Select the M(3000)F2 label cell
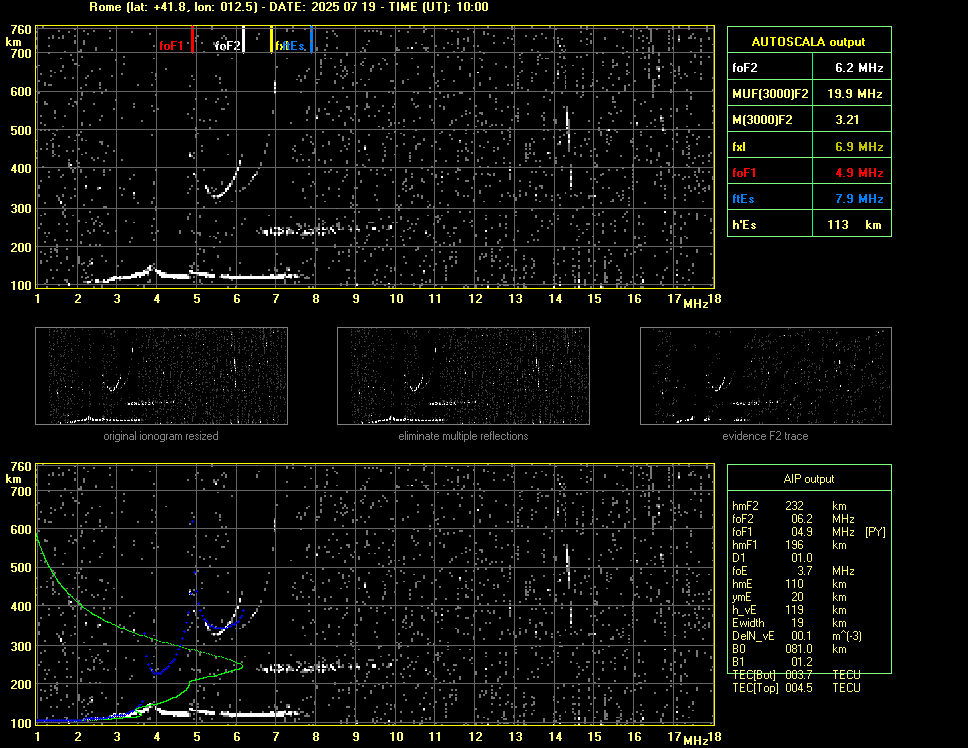 (x=770, y=119)
